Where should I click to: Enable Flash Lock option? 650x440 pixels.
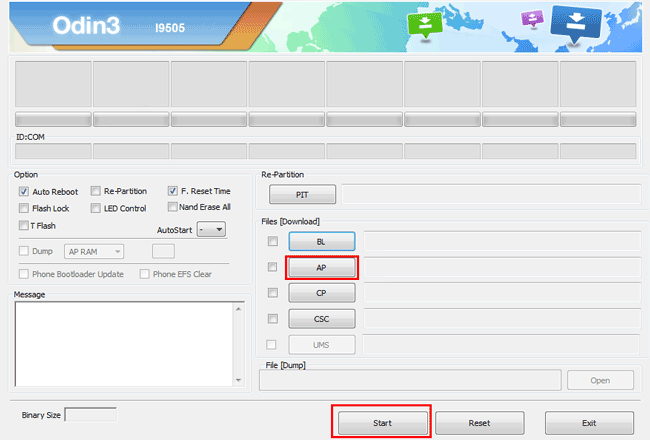coord(24,208)
